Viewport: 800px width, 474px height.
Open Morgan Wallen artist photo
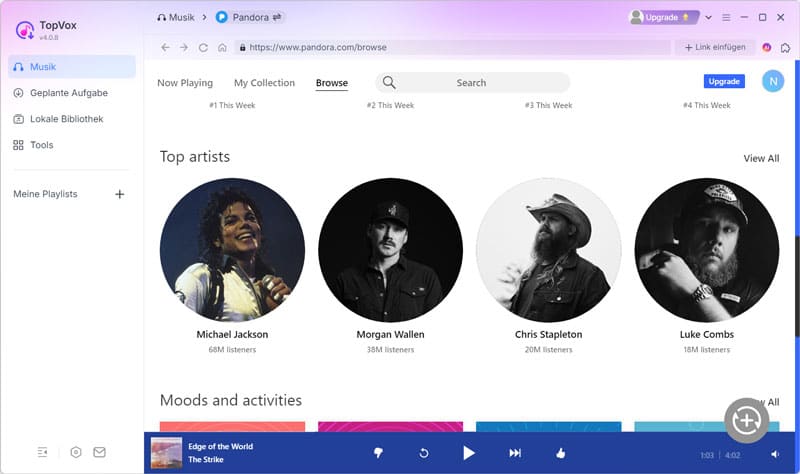tap(390, 250)
